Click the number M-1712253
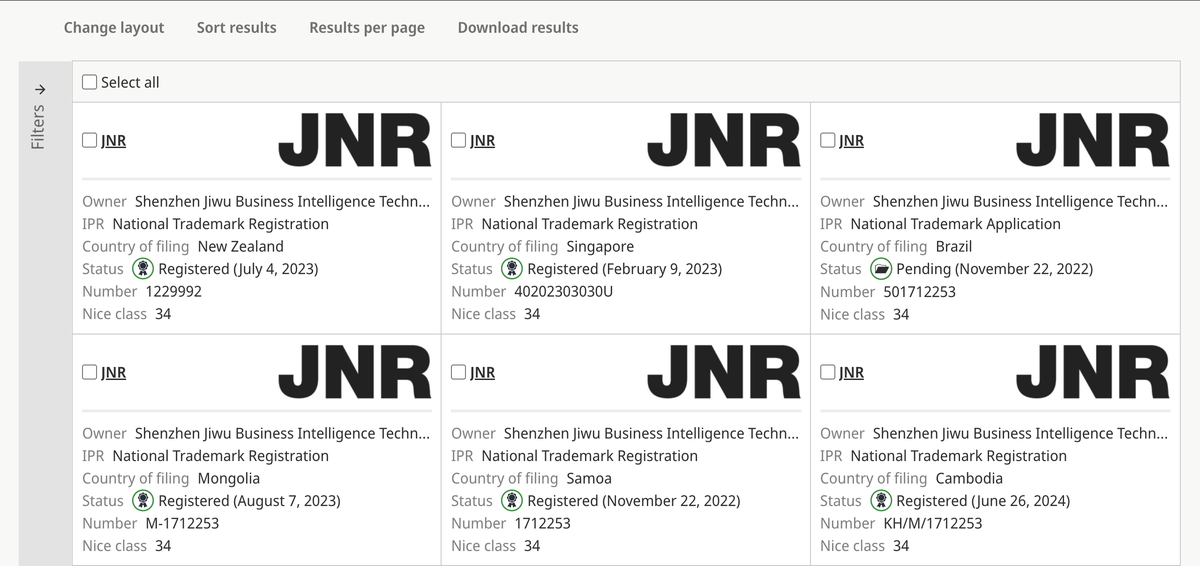The width and height of the screenshot is (1200, 566). point(182,523)
